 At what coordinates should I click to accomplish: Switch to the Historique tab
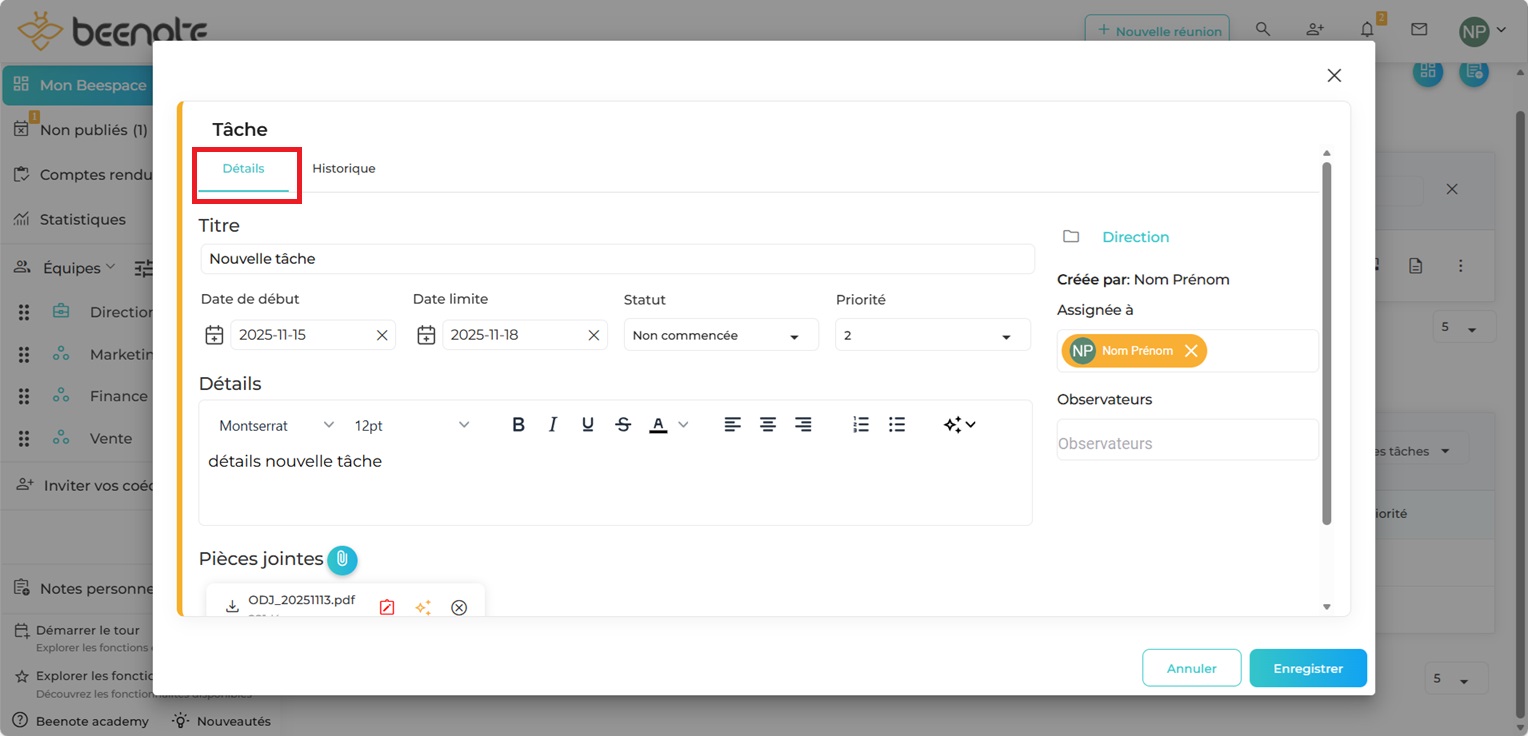point(343,169)
